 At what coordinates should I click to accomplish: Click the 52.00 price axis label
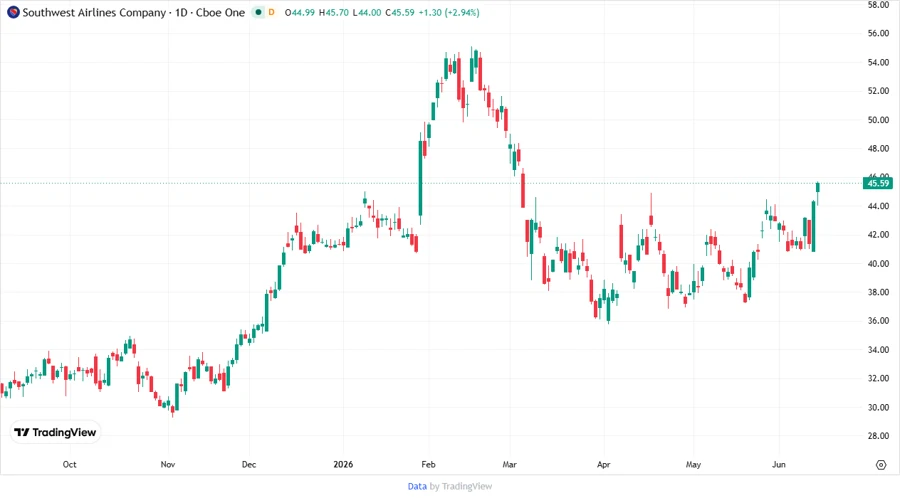tap(878, 91)
